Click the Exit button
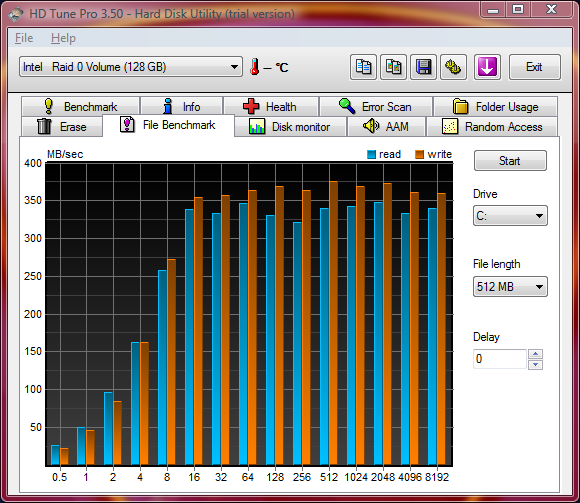The height and width of the screenshot is (503, 580). tap(535, 67)
